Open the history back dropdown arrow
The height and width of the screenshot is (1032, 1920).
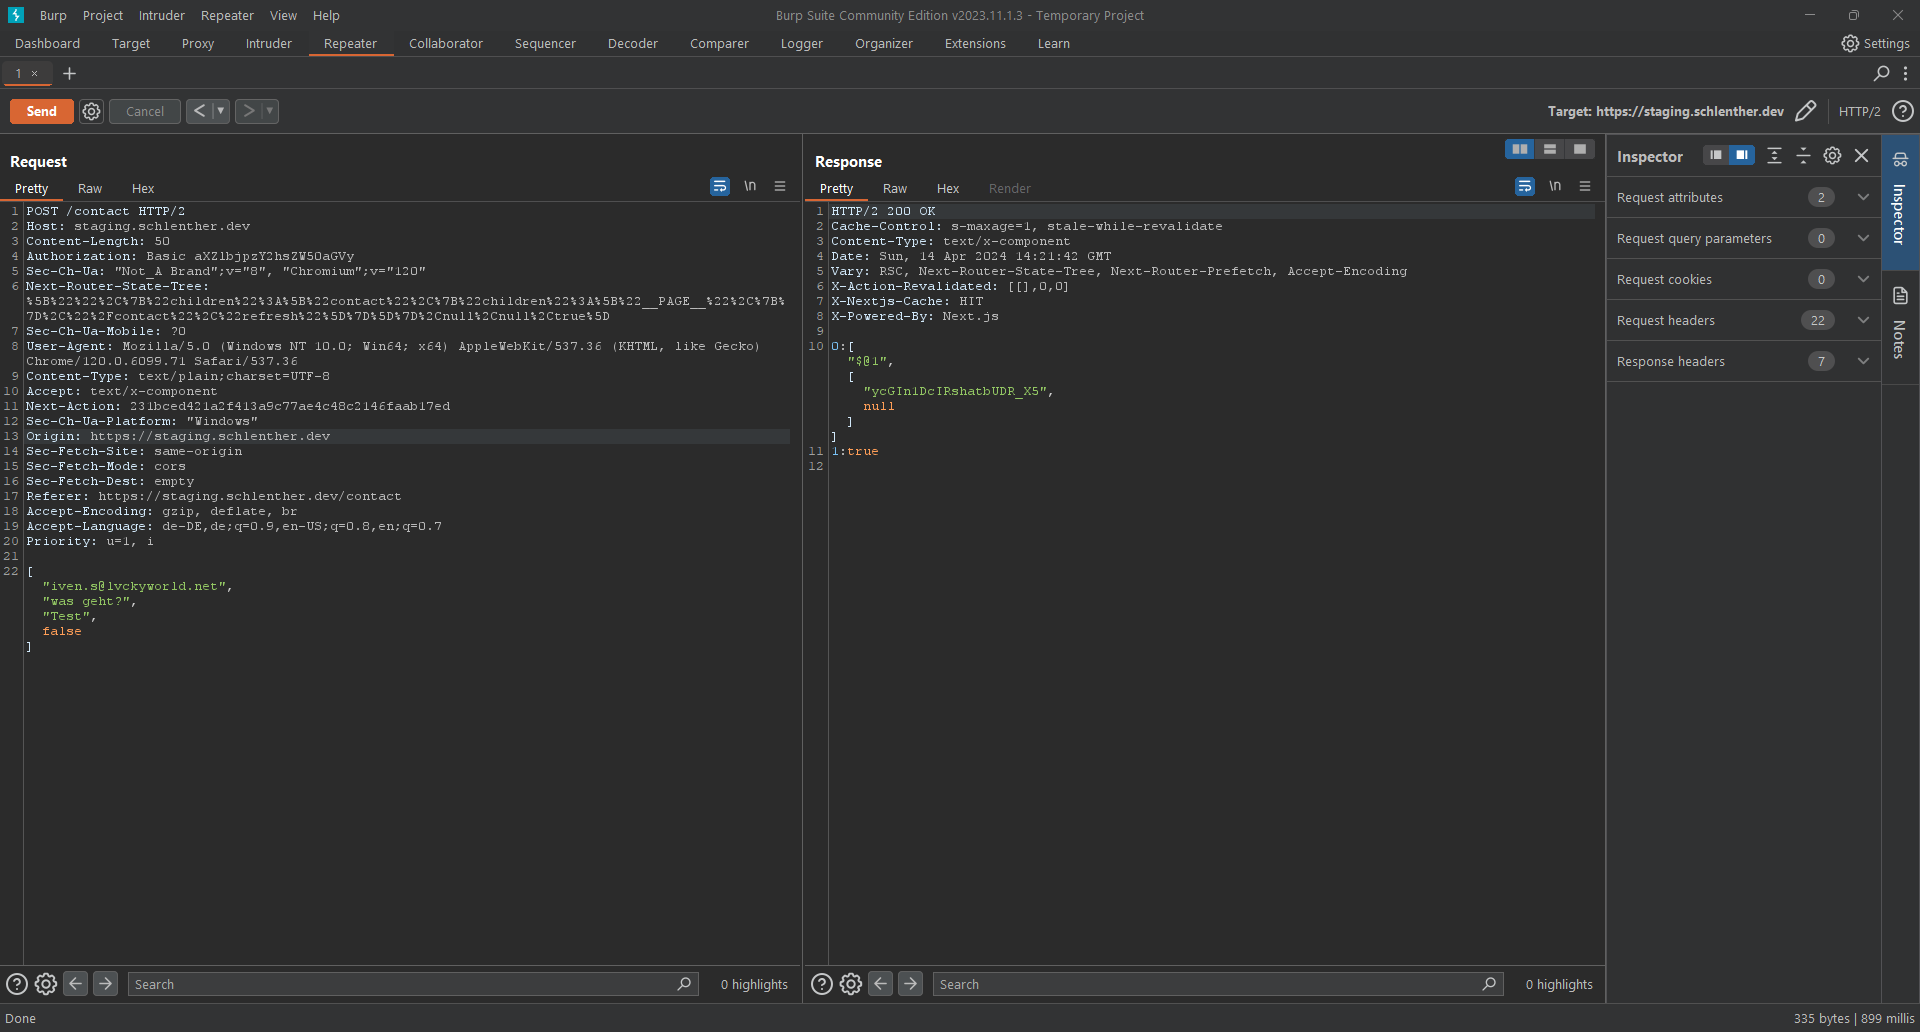[x=221, y=111]
